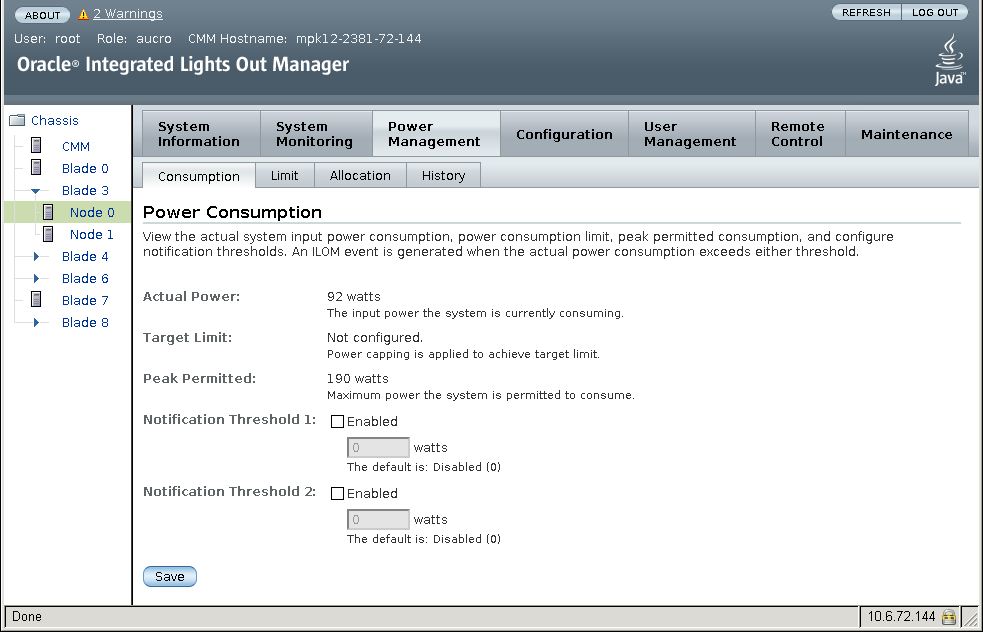The width and height of the screenshot is (983, 632).
Task: Select Node 1 in the tree
Action: pyautogui.click(x=92, y=234)
